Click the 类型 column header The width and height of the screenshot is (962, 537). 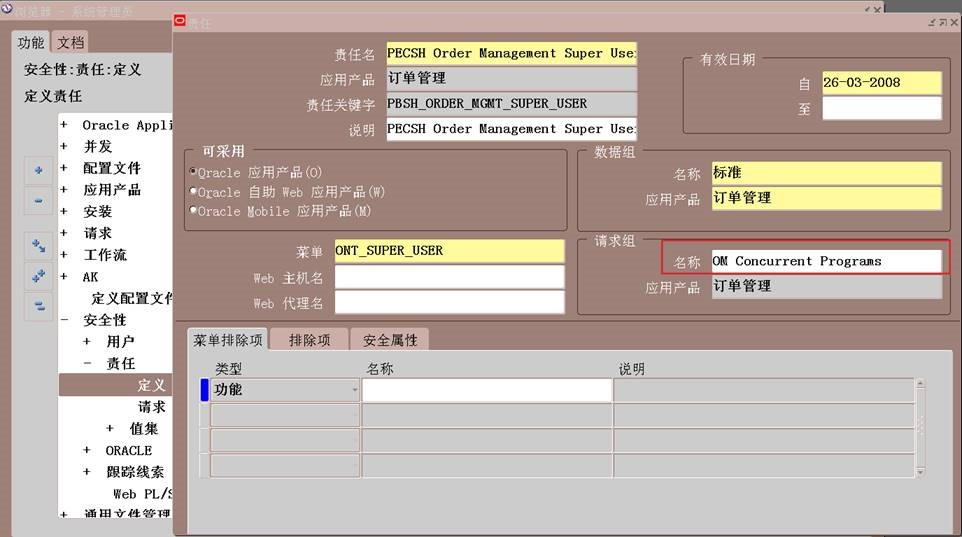pyautogui.click(x=228, y=369)
